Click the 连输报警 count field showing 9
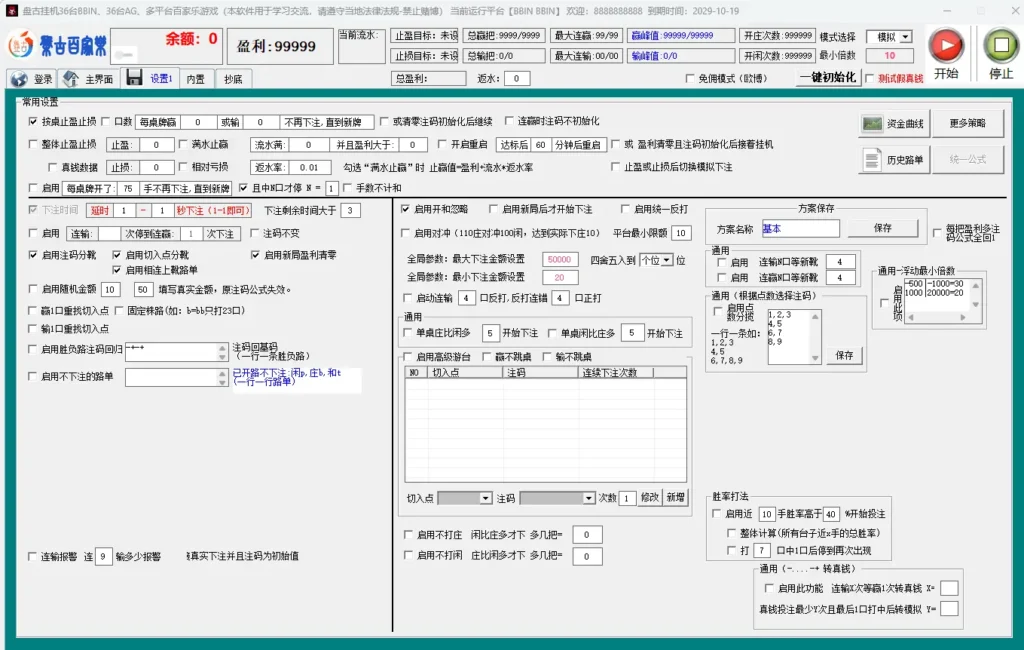This screenshot has height=650, width=1024. click(103, 557)
